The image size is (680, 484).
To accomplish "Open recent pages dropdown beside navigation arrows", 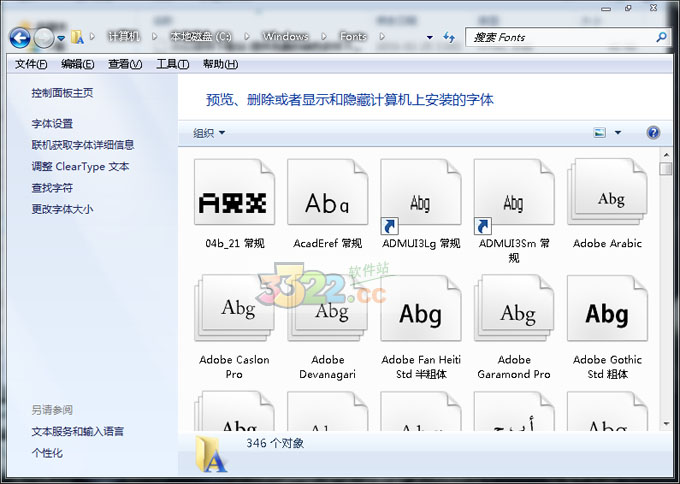I will coord(61,38).
